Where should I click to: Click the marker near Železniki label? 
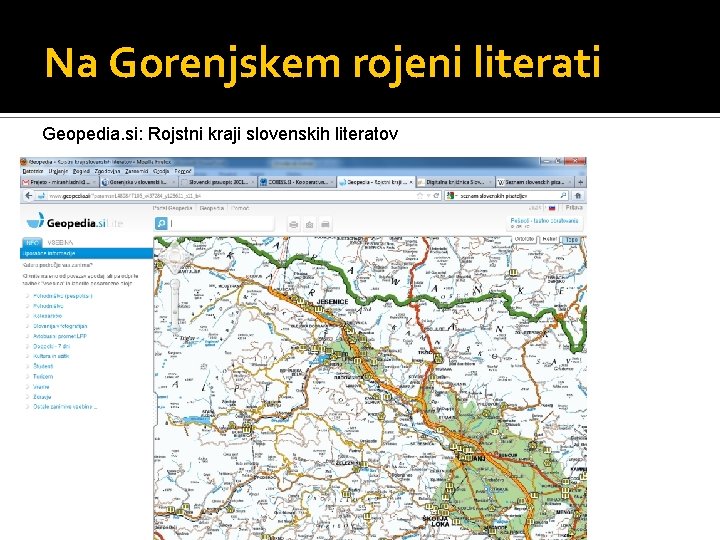coord(364,464)
